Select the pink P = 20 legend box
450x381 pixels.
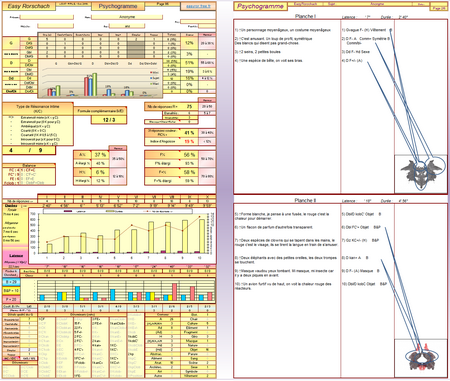pyautogui.click(x=11, y=299)
